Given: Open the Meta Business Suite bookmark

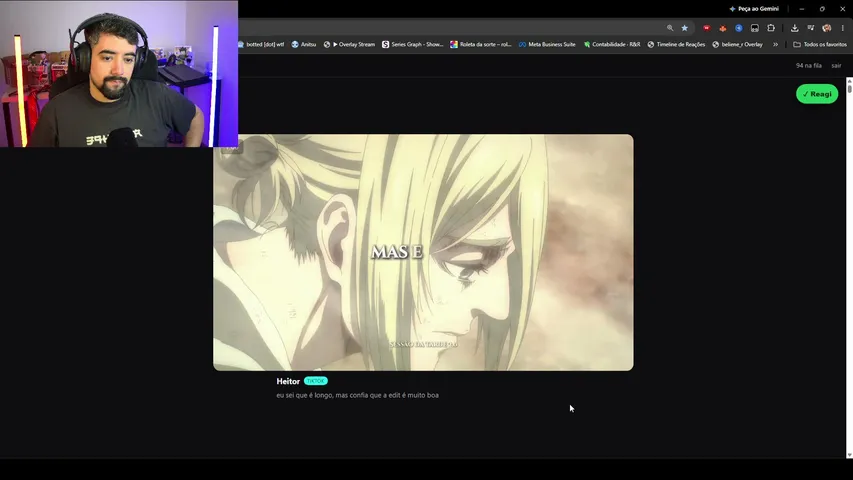Looking at the screenshot, I should point(547,45).
